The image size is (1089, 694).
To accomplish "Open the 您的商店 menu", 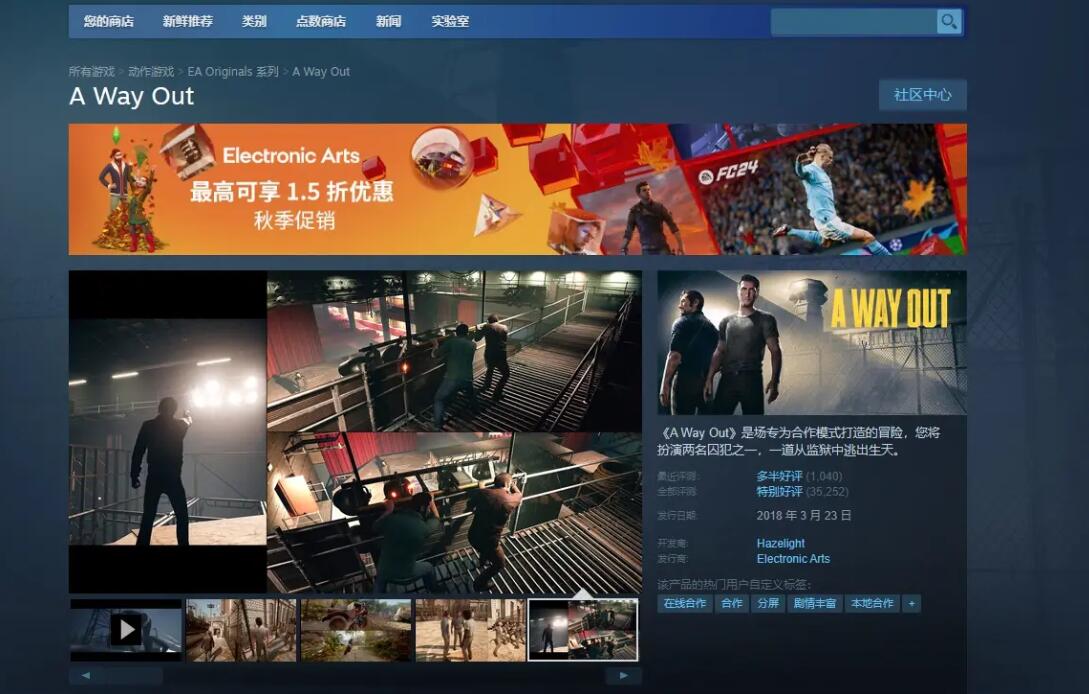I will tap(108, 22).
